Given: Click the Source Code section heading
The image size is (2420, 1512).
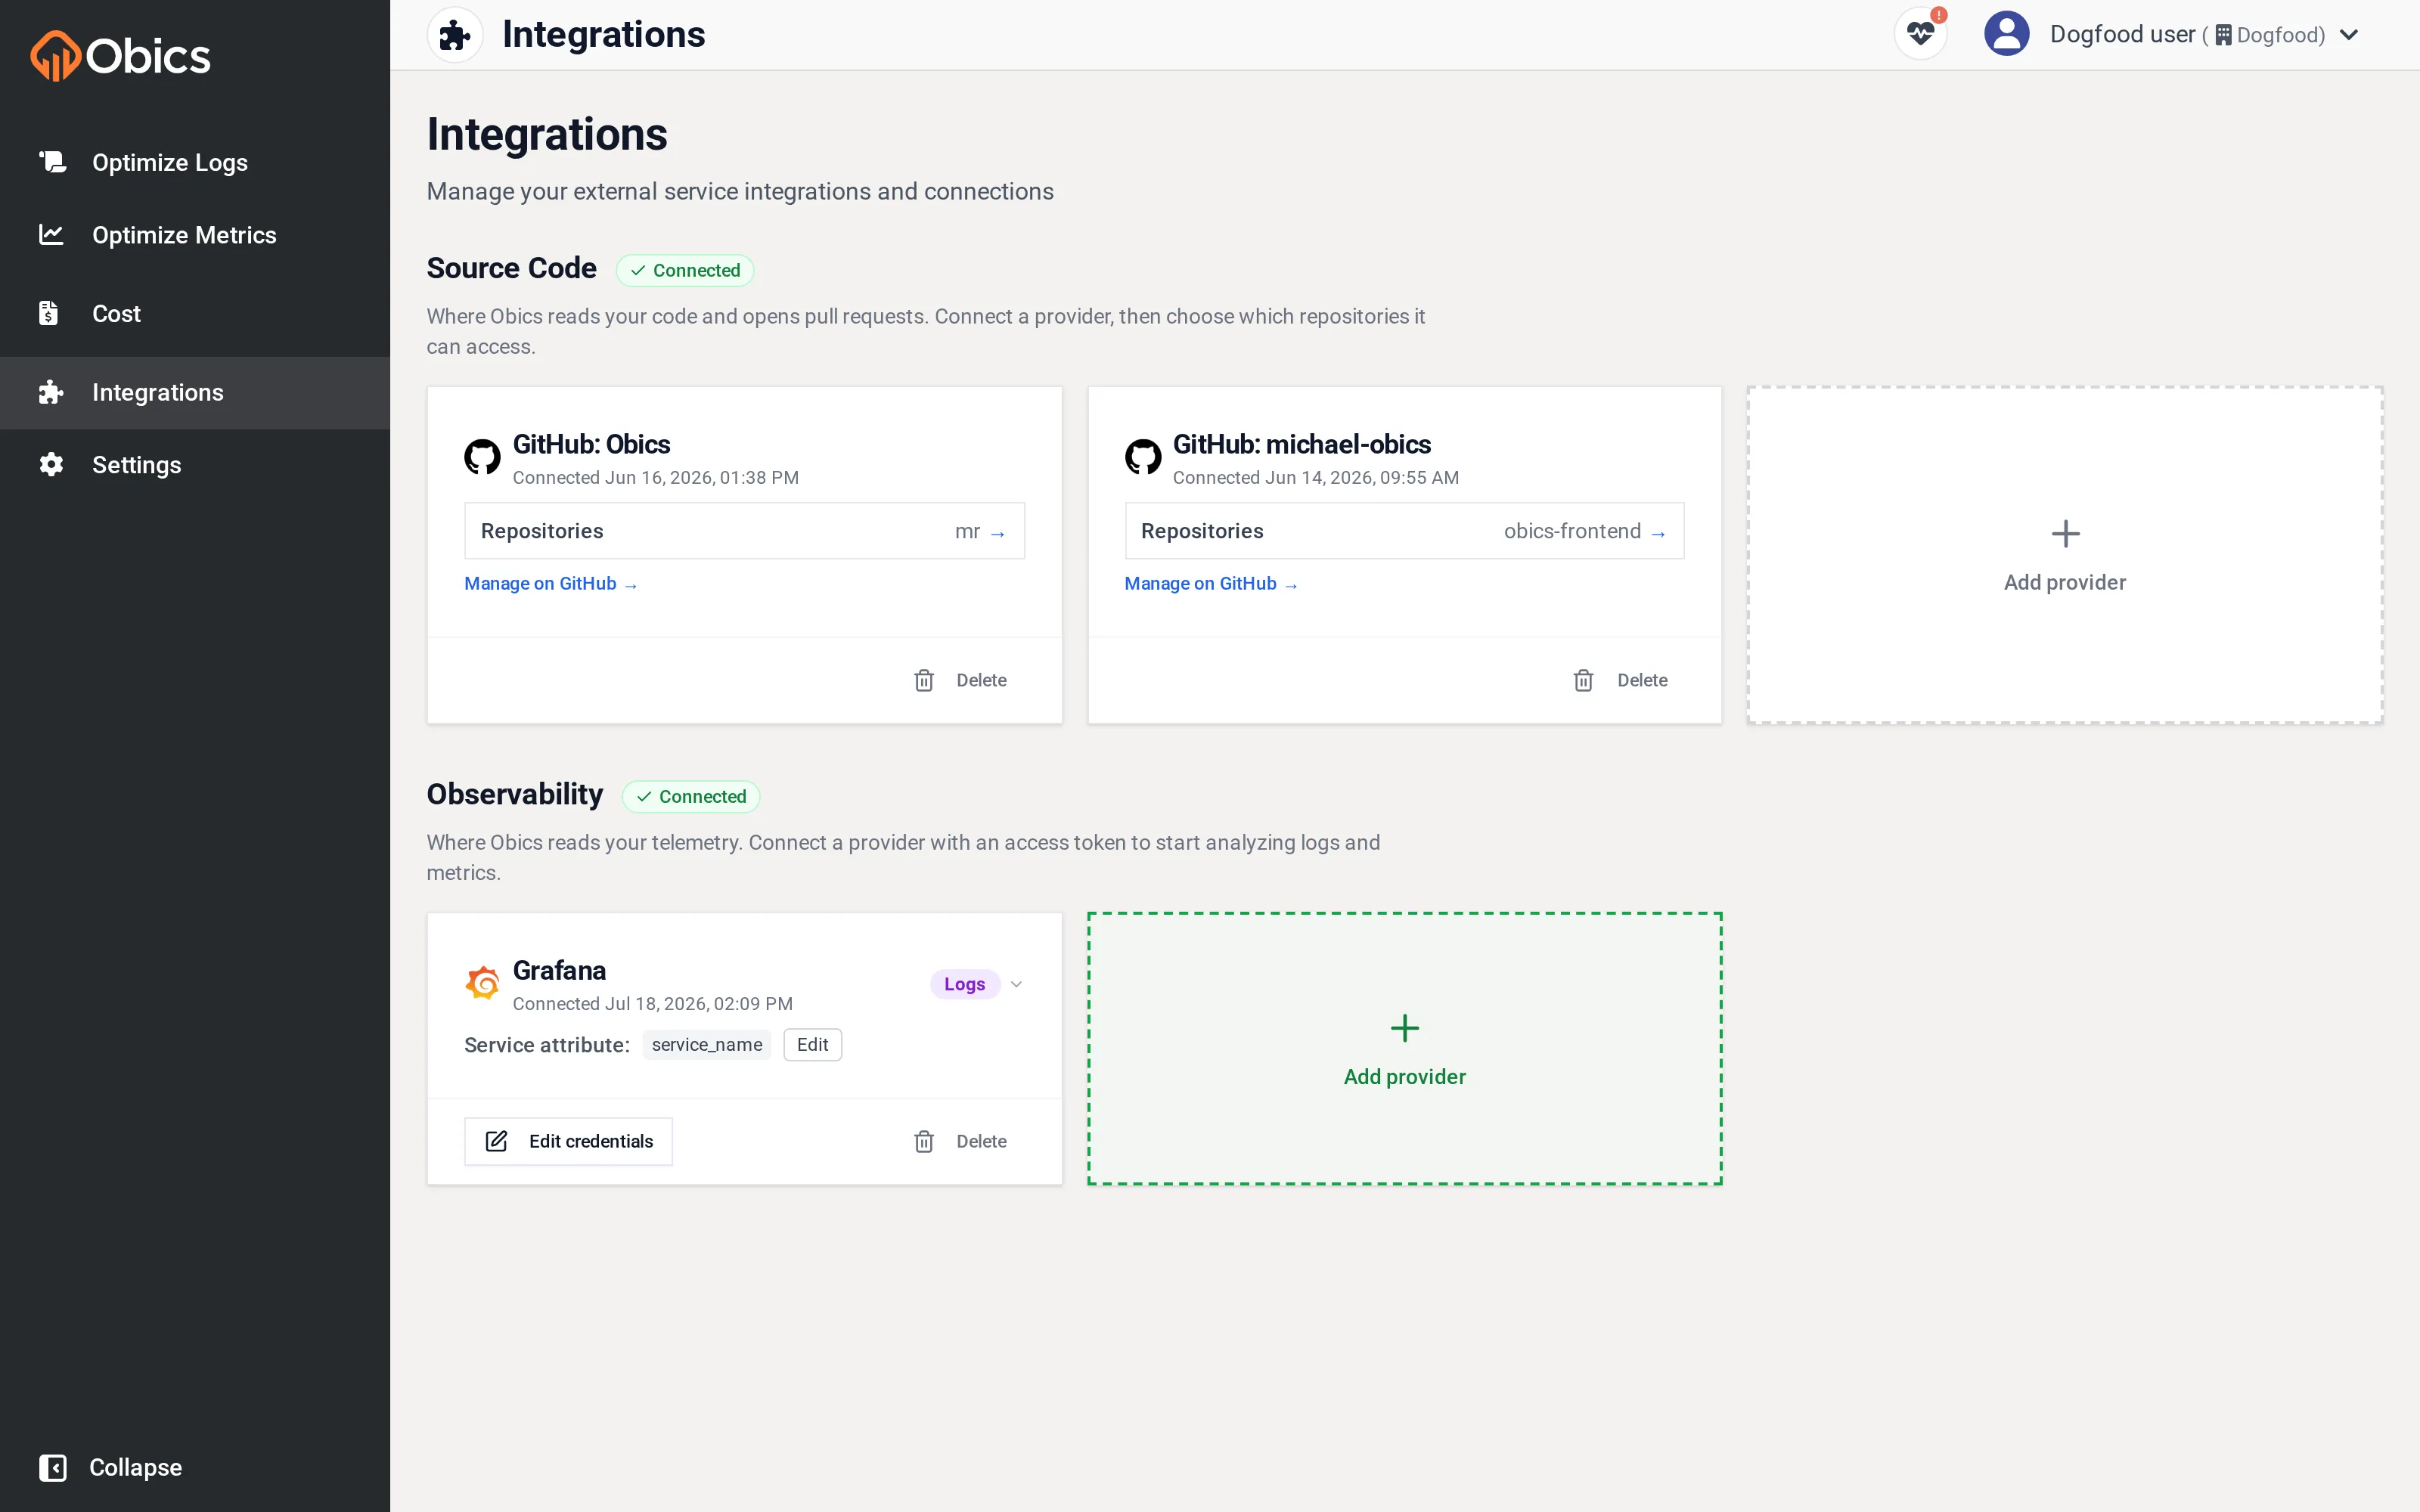Looking at the screenshot, I should pos(512,268).
